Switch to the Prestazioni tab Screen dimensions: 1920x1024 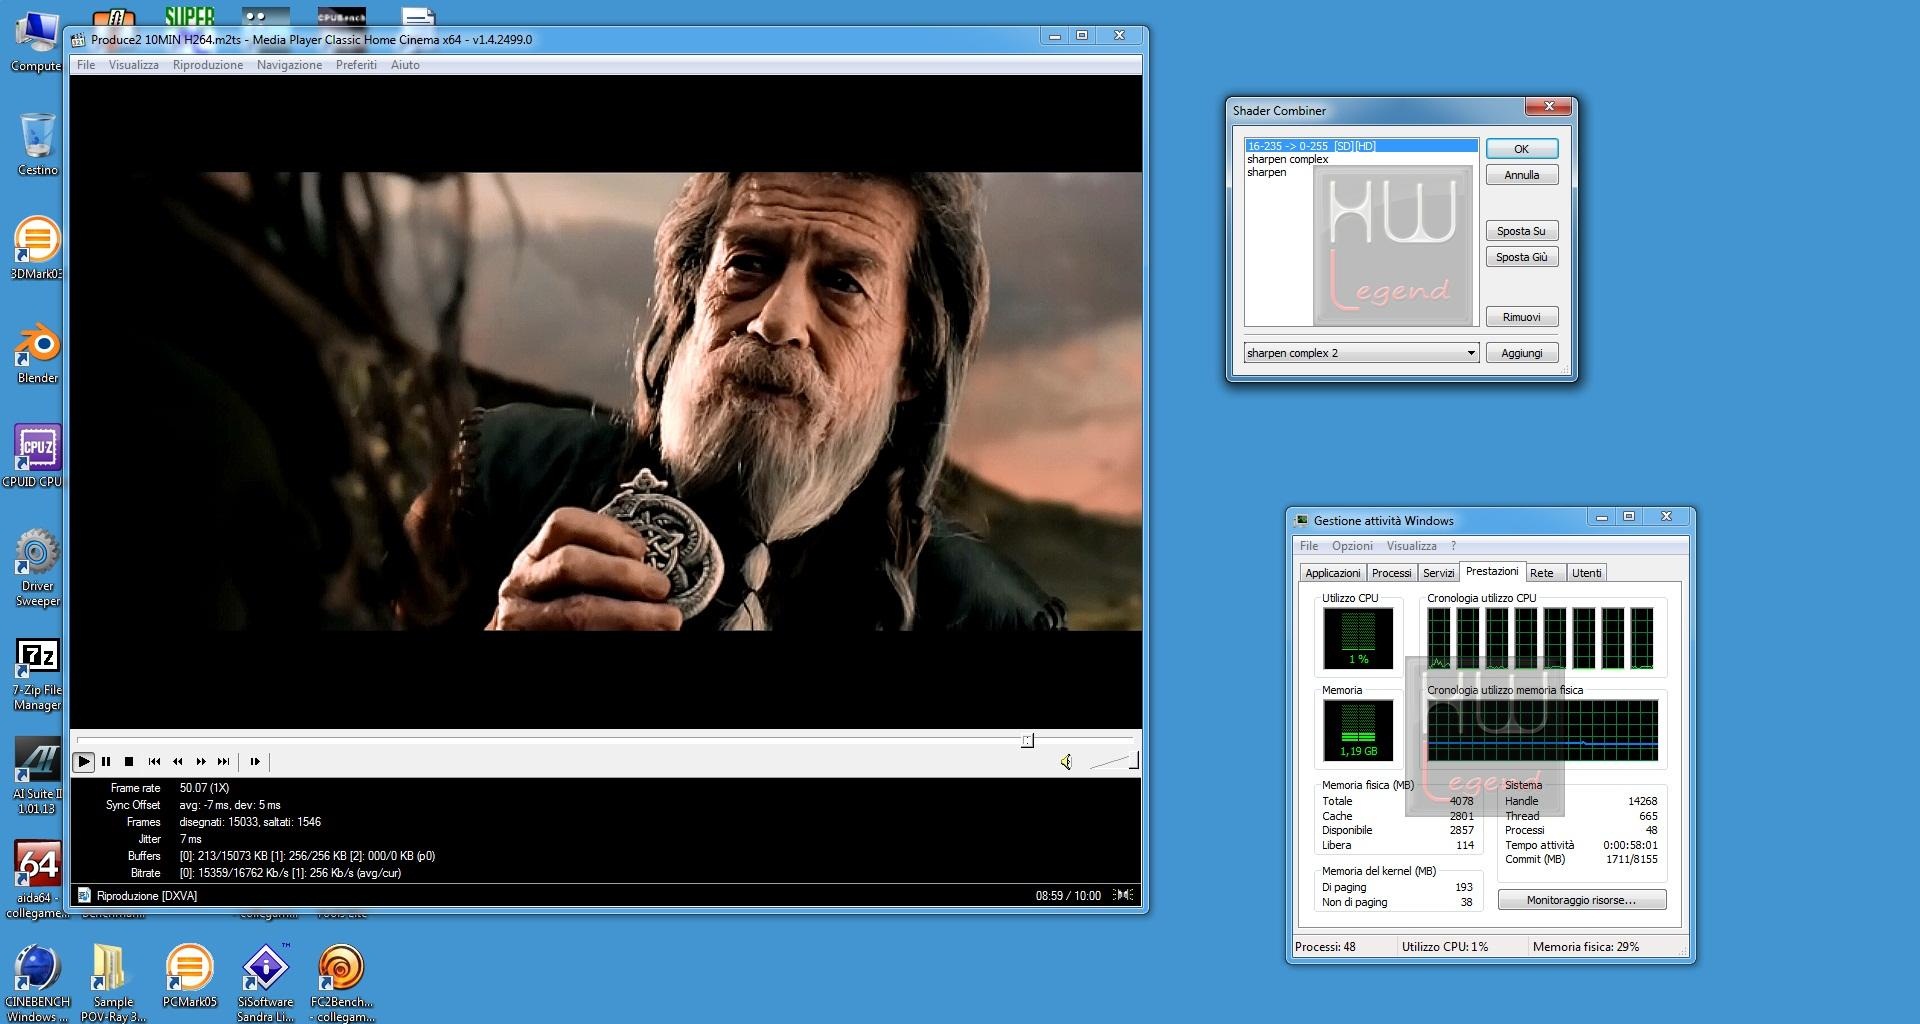point(1492,571)
